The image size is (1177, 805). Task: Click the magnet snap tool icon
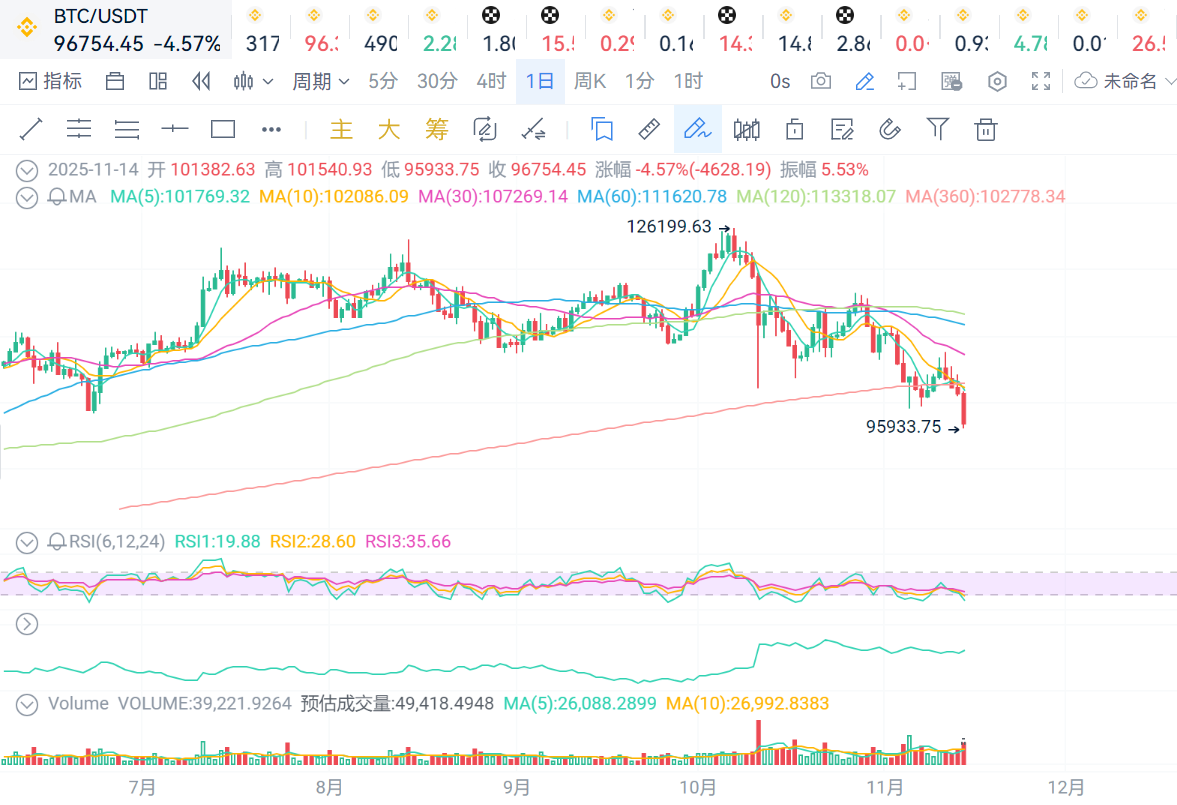pyautogui.click(x=889, y=129)
